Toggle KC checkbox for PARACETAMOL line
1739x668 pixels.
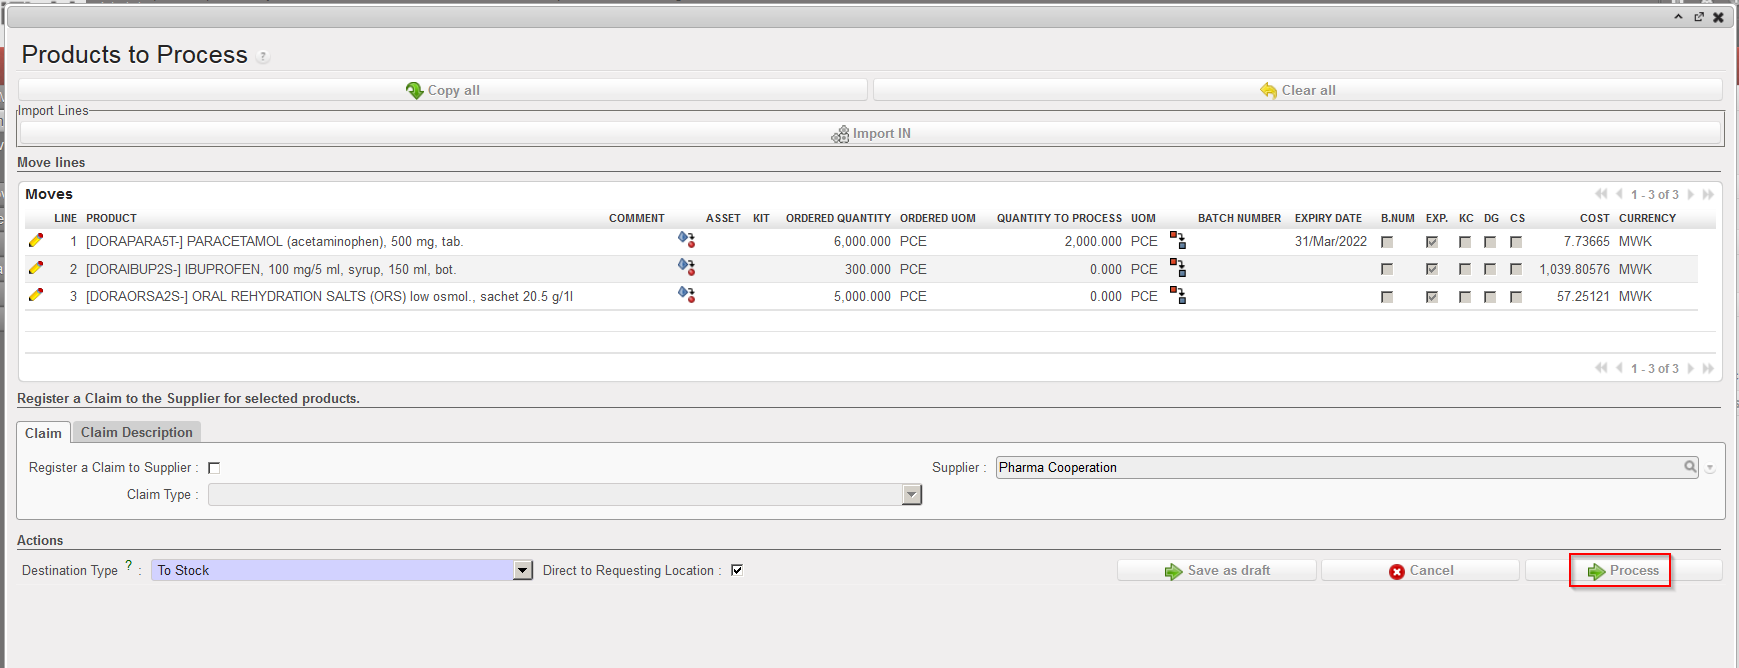point(1465,242)
